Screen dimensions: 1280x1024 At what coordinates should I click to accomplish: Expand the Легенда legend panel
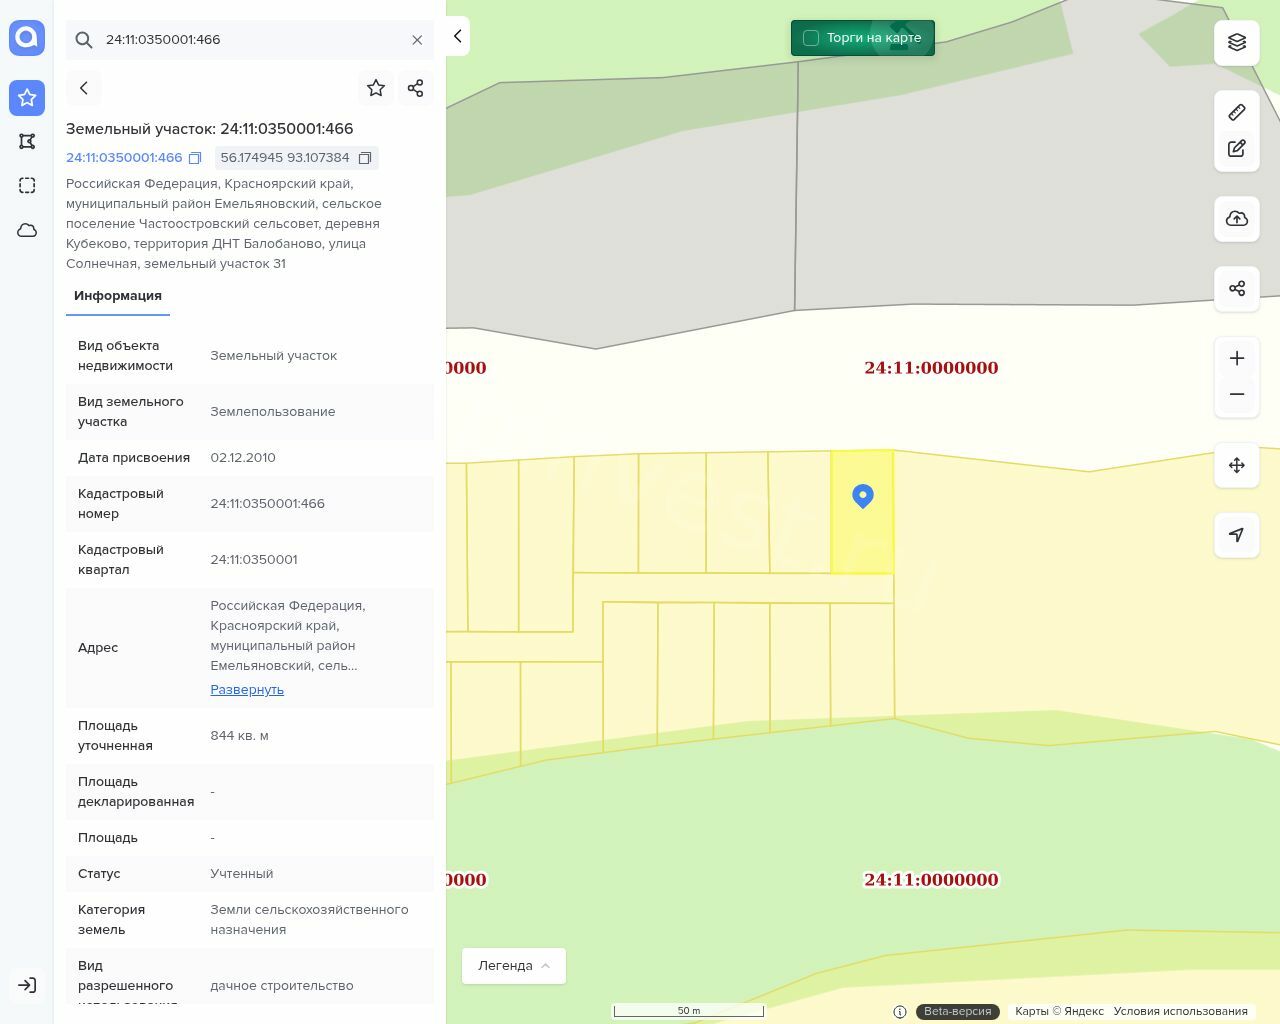(513, 966)
